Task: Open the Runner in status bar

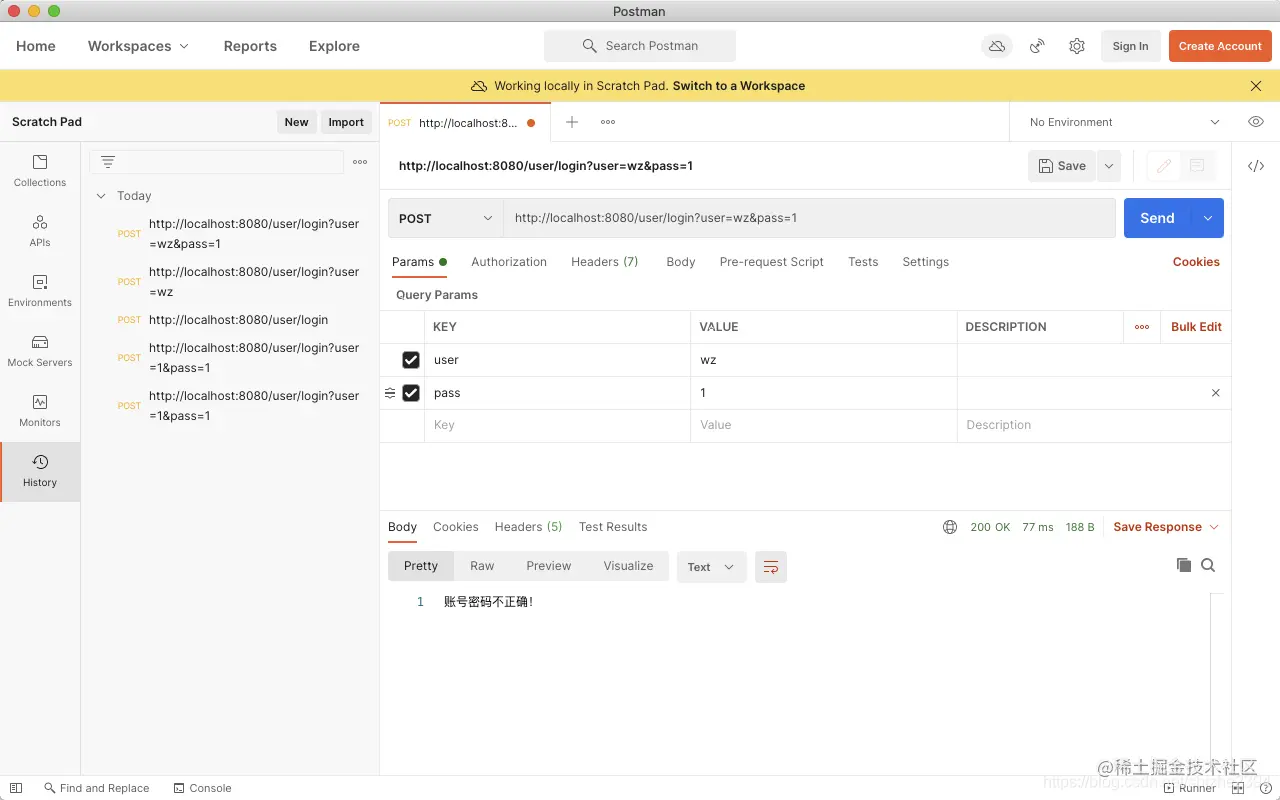Action: click(x=1190, y=788)
